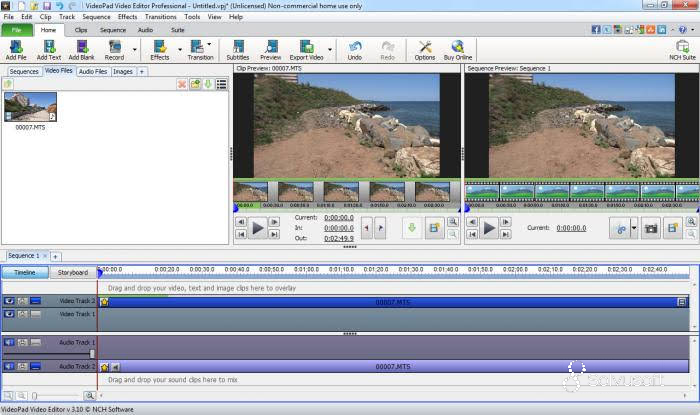The height and width of the screenshot is (415, 700).
Task: Click the Record toolbar icon
Action: point(115,50)
